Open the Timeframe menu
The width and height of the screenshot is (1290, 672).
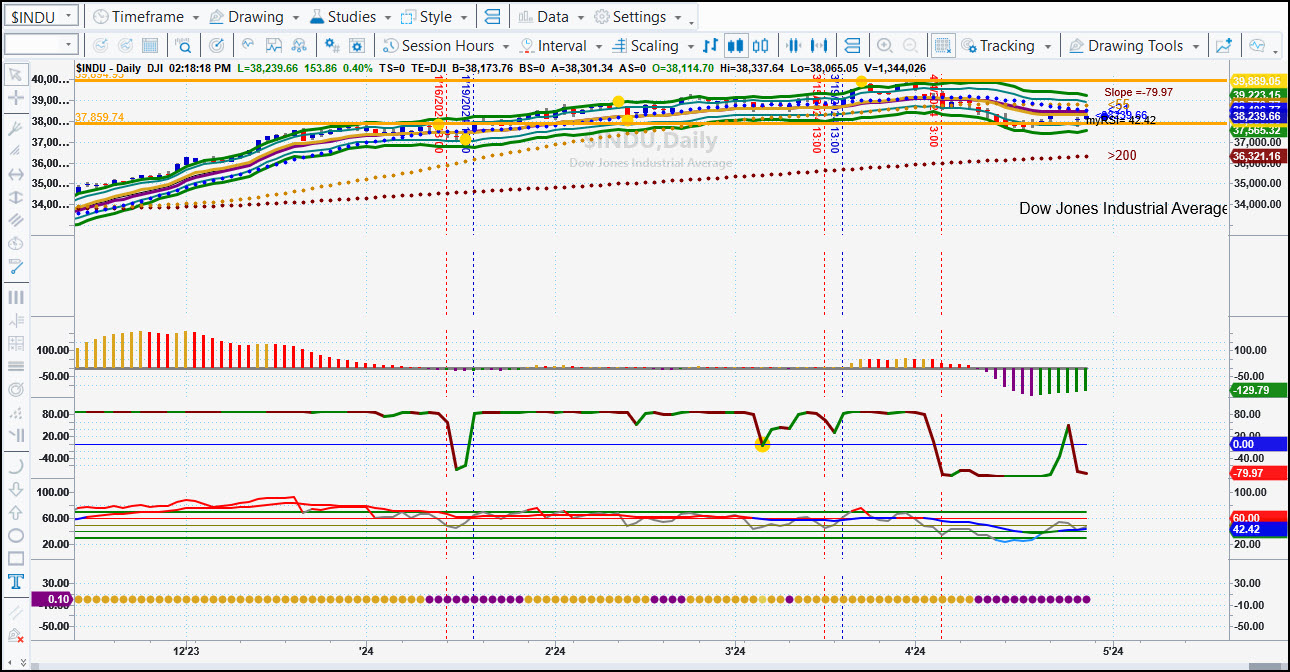click(x=146, y=17)
